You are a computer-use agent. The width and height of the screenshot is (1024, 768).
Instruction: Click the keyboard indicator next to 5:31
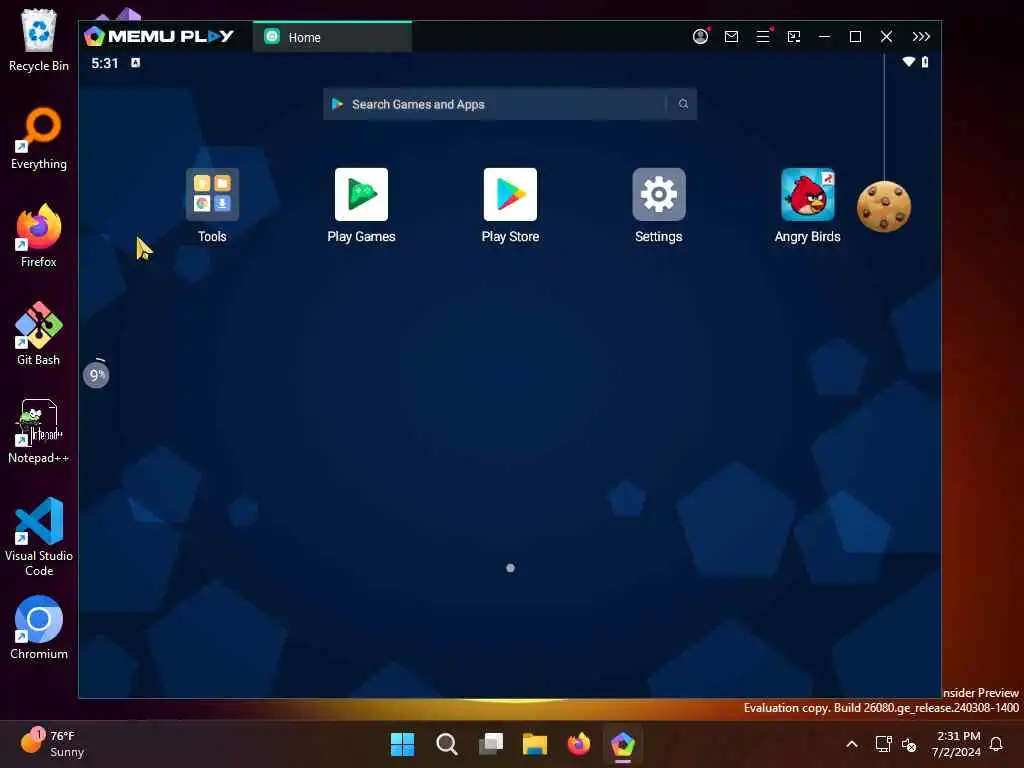(x=135, y=63)
